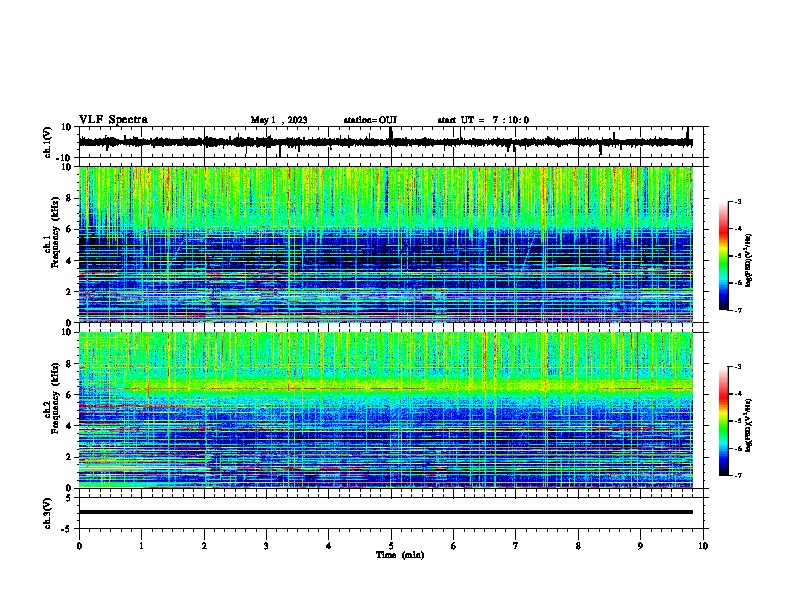Click the log(PSD) label beside ch.1 color bar

click(749, 261)
